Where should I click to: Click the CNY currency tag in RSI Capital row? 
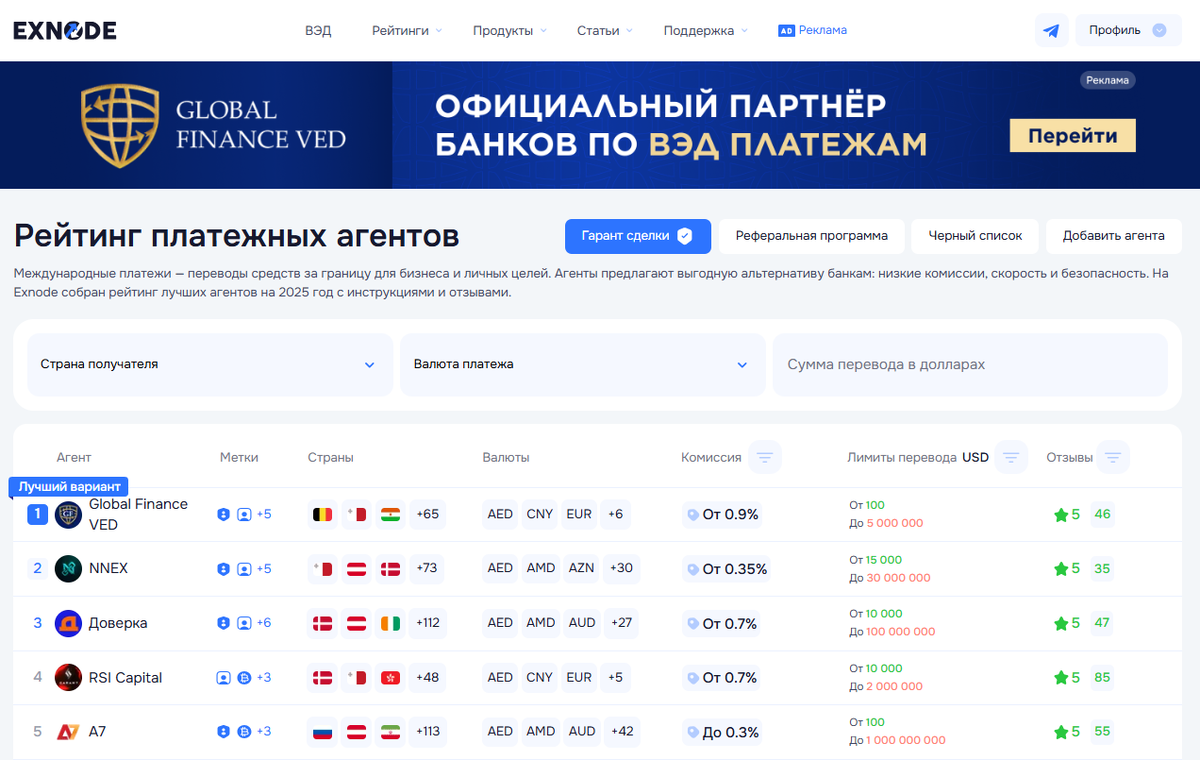[x=539, y=677]
